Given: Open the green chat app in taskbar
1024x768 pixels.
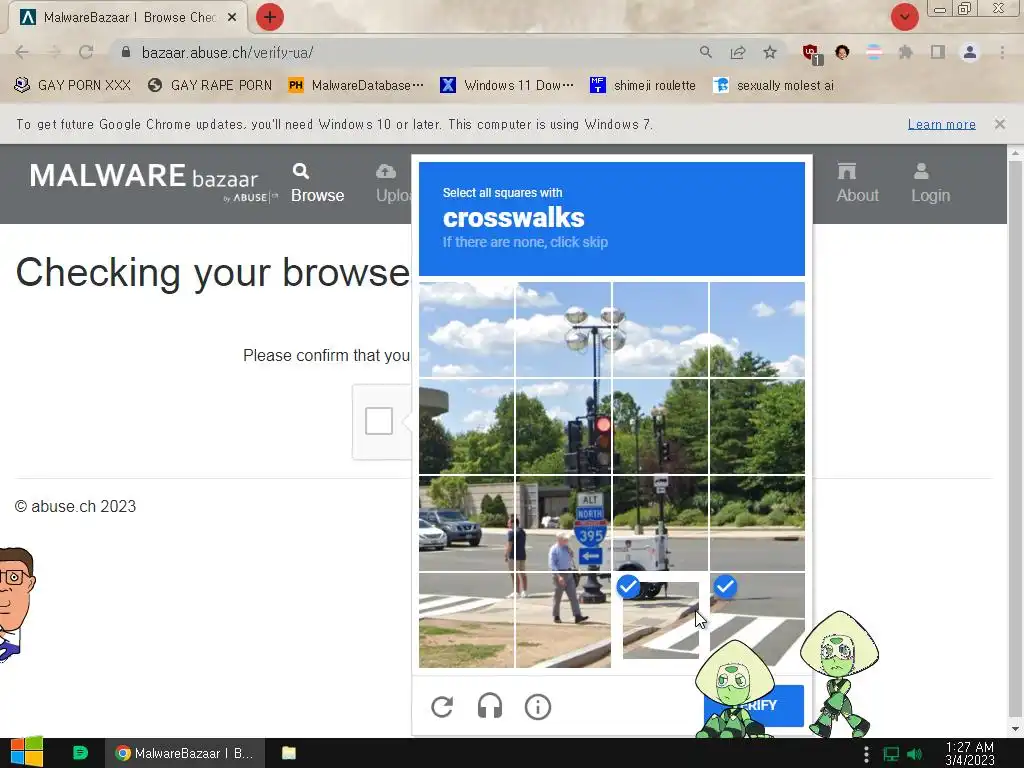Looking at the screenshot, I should 80,753.
